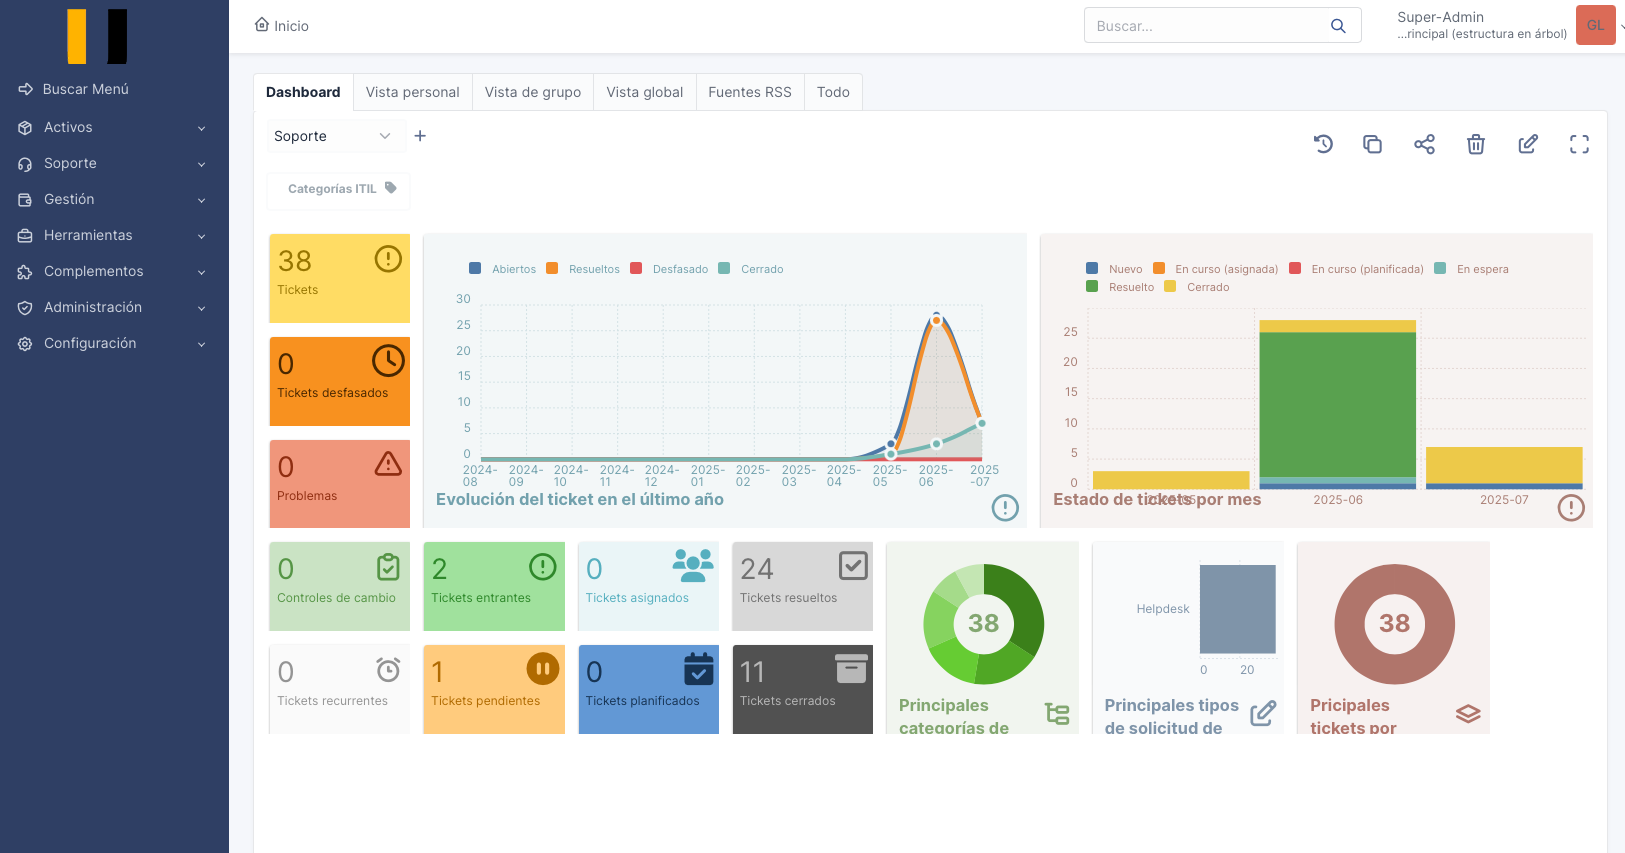The image size is (1625, 853).
Task: Switch to the Fuentes RSS tab
Action: coord(749,92)
